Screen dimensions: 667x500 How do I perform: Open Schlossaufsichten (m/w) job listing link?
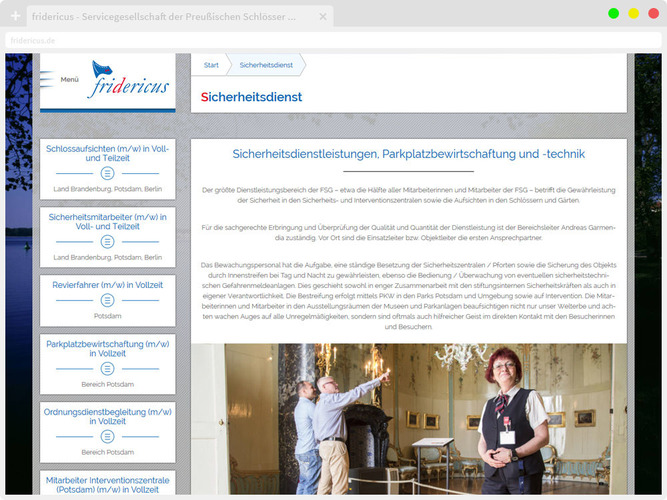pos(107,153)
